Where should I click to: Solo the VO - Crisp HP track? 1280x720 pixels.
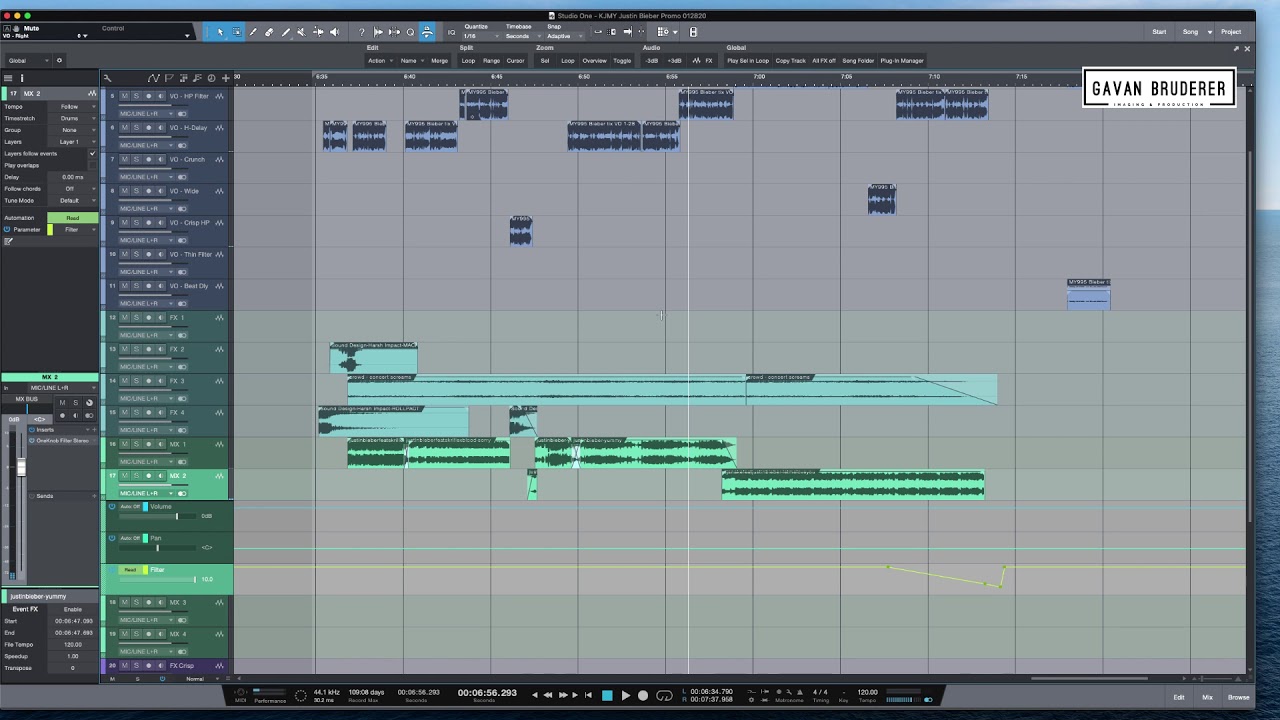136,223
